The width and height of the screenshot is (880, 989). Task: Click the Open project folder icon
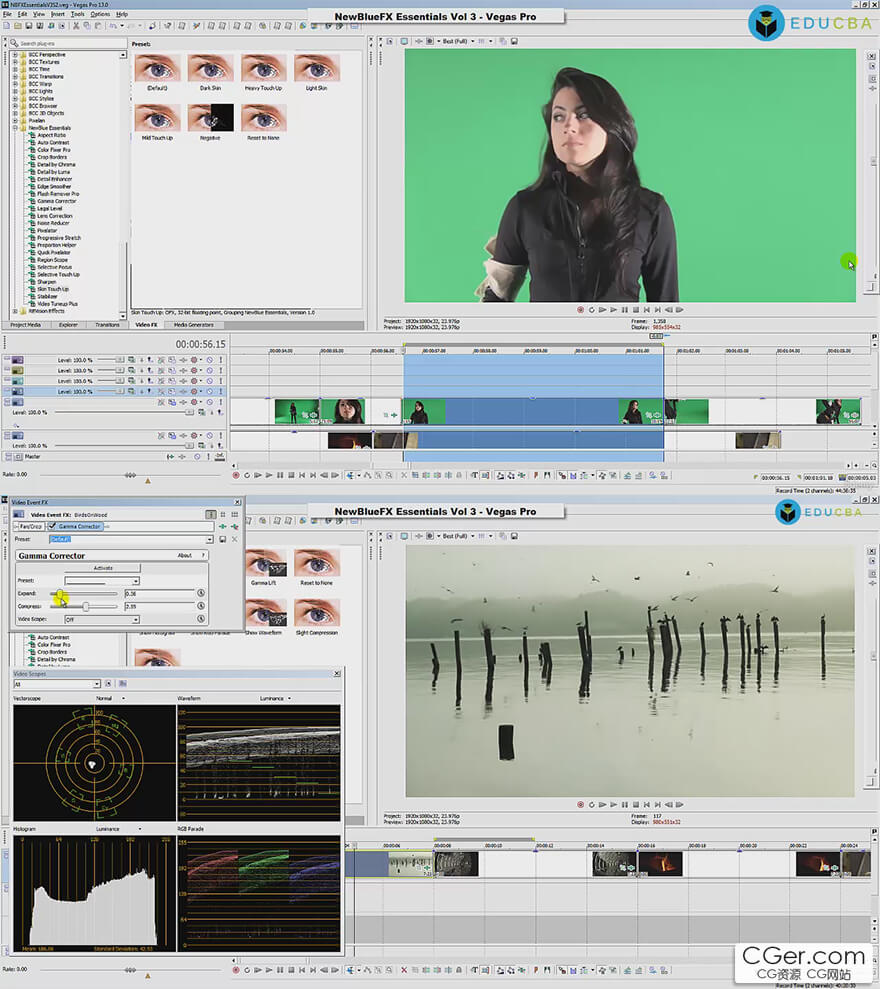point(18,26)
